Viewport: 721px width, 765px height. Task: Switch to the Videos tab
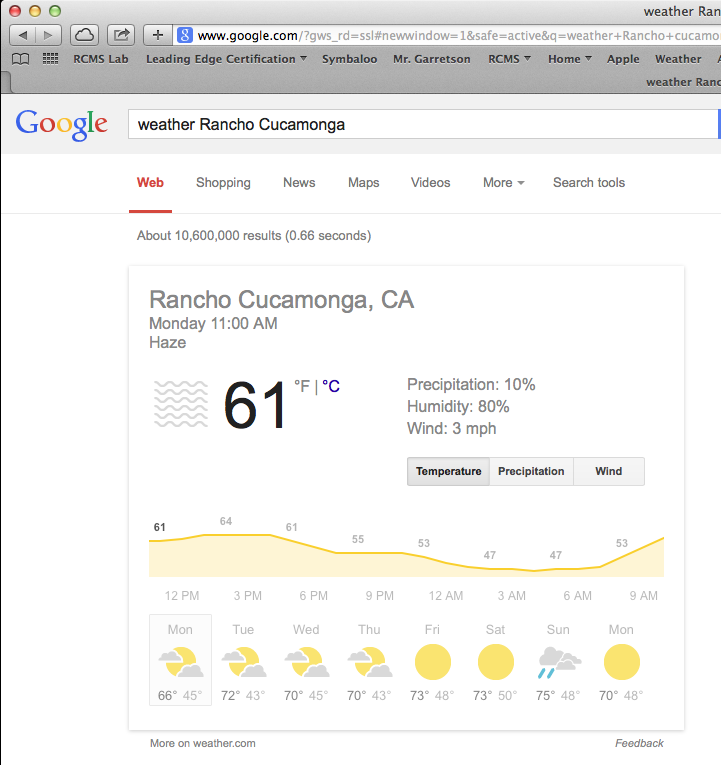(430, 182)
